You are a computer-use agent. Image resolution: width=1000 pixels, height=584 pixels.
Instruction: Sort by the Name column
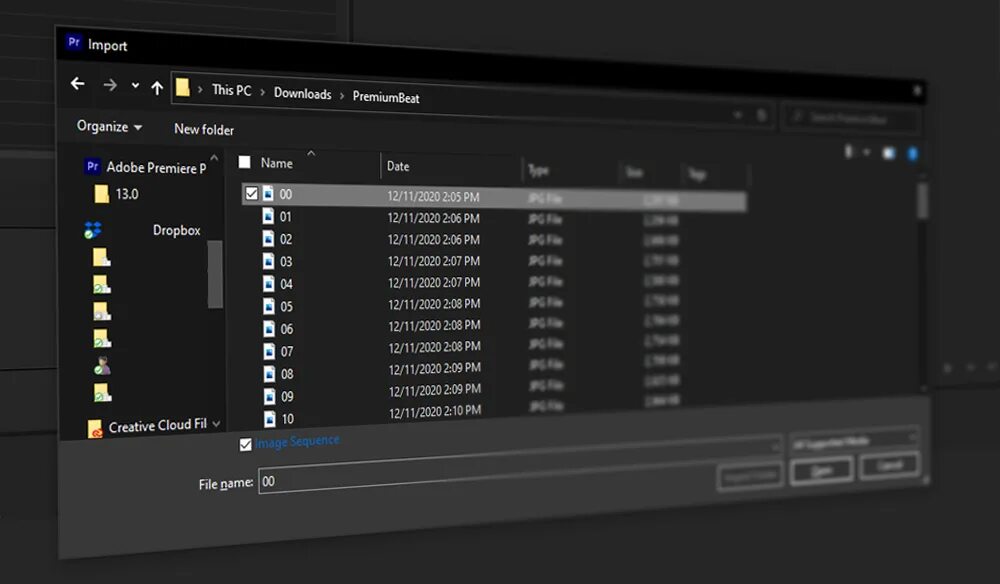tap(277, 163)
